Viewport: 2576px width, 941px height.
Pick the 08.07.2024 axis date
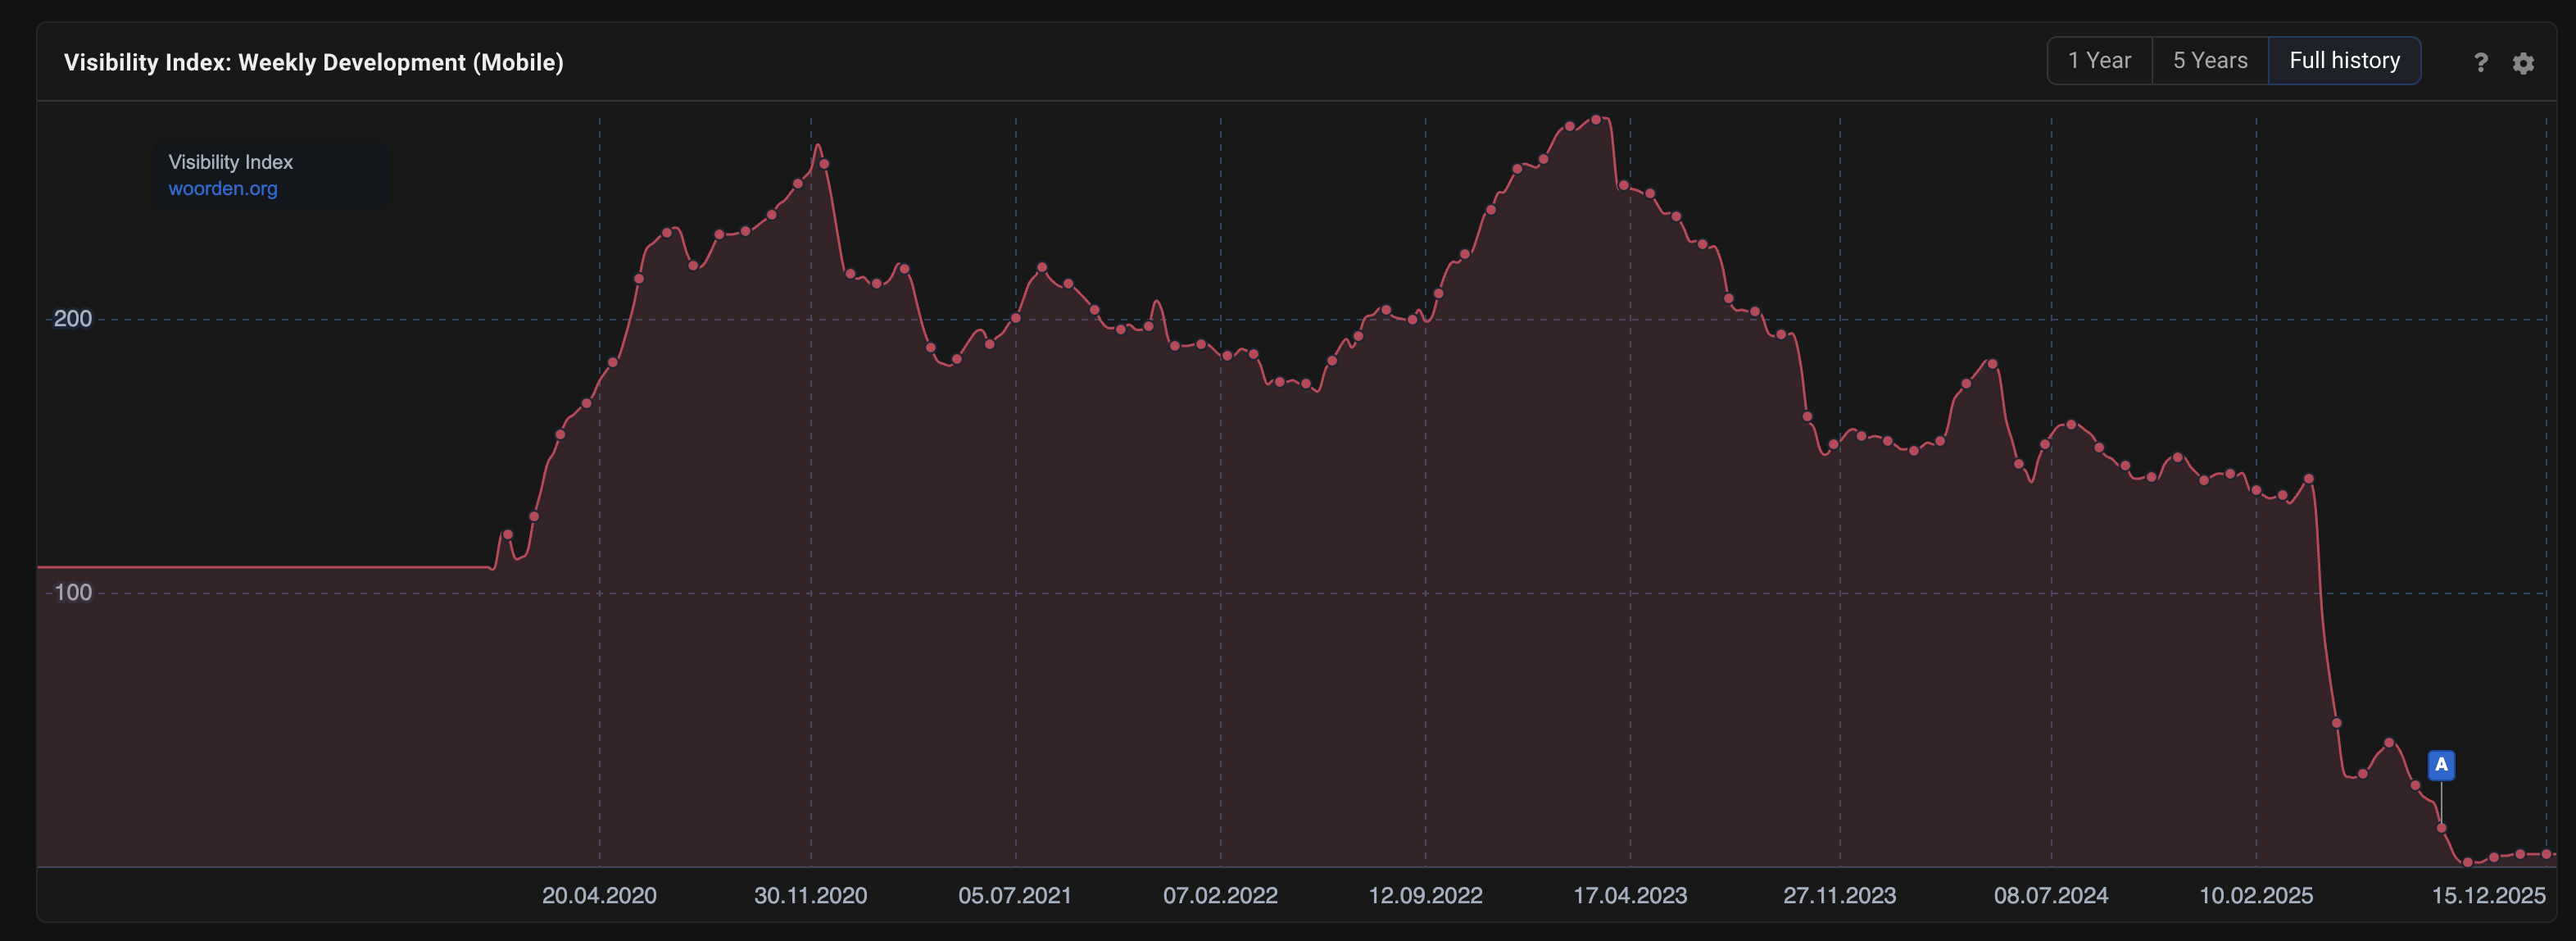click(2050, 896)
